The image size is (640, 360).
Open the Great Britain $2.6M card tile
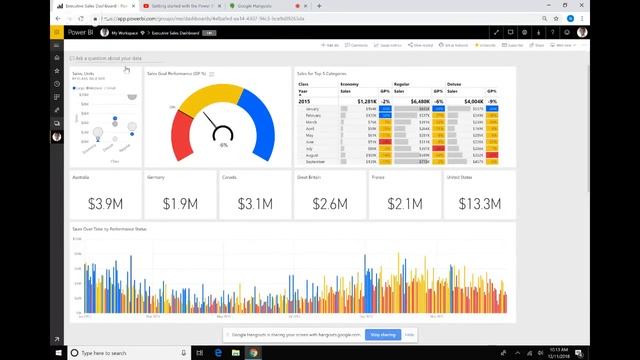(x=330, y=195)
